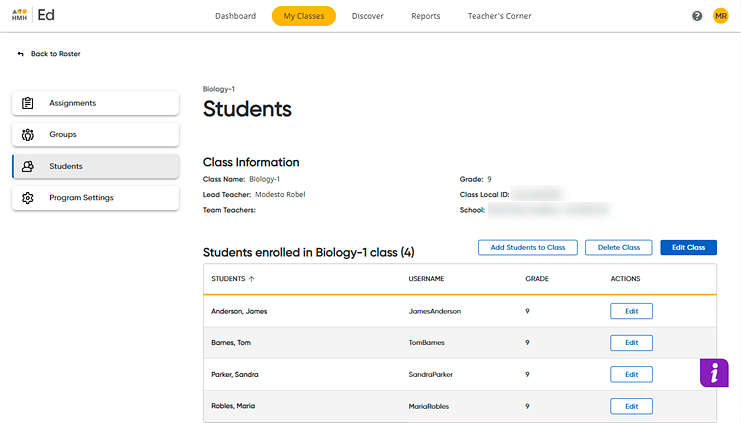Click the Biology-1 breadcrumb above Students
The width and height of the screenshot is (741, 423).
(218, 89)
